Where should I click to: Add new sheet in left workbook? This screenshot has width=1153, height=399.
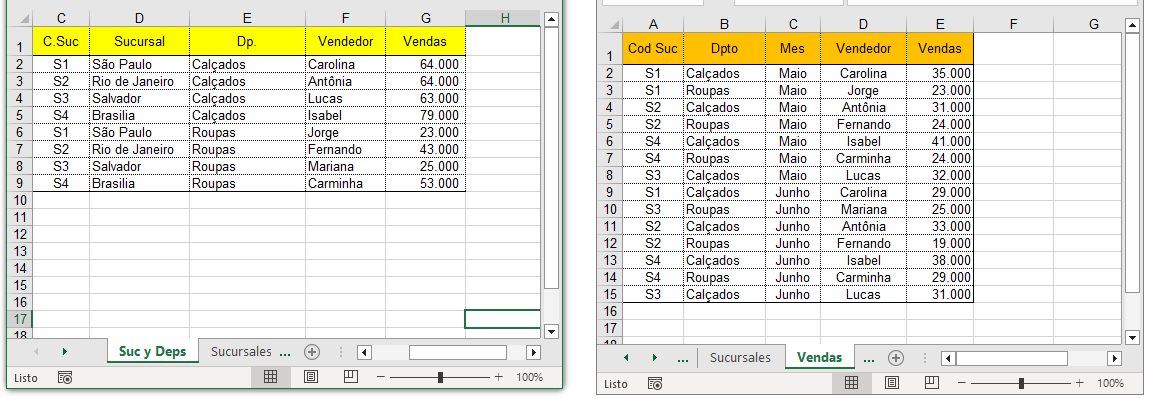coord(312,352)
